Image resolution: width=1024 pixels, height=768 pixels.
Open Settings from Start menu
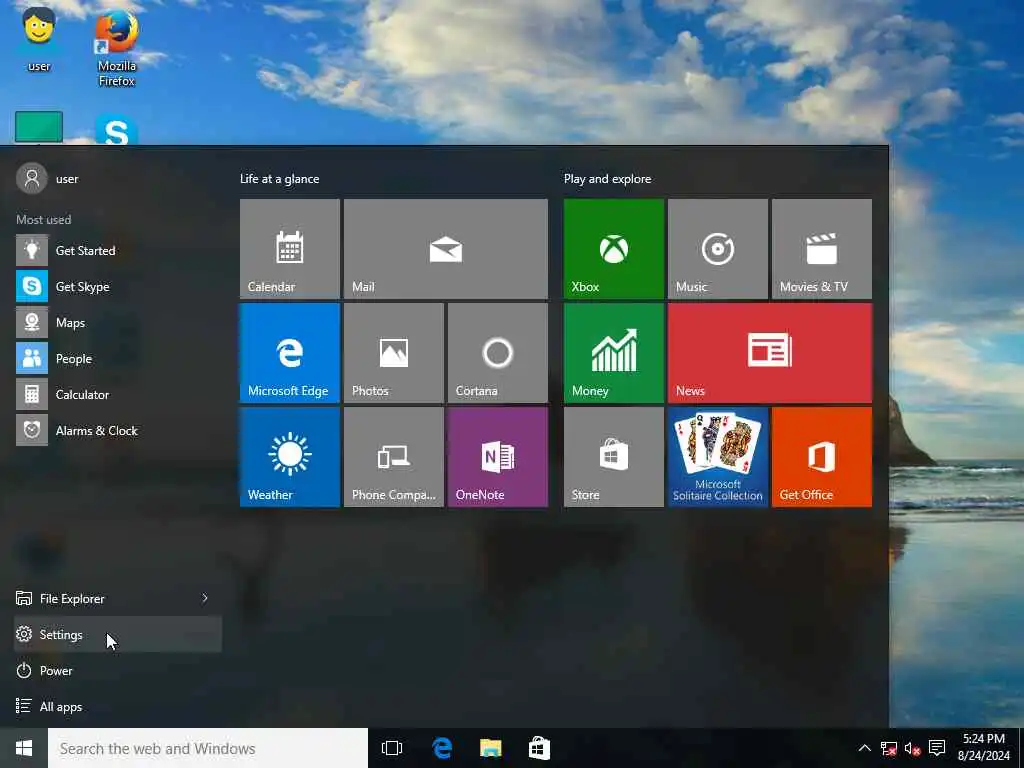(x=118, y=634)
